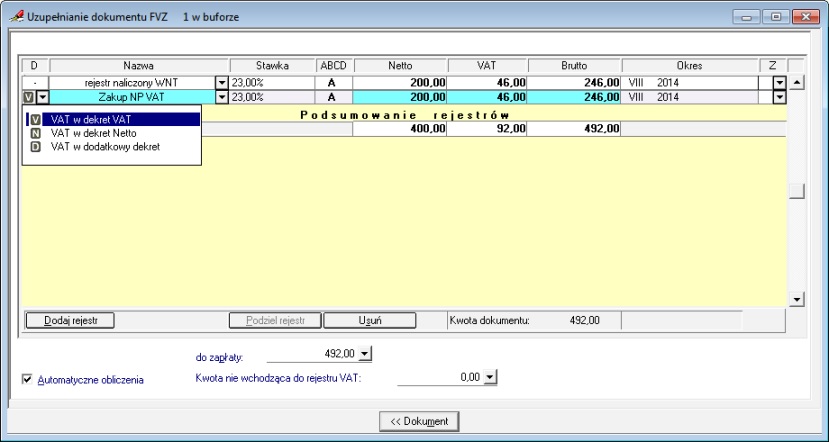
Task: Open dropdown next to rejestr naliczony WNT
Action: [x=222, y=82]
